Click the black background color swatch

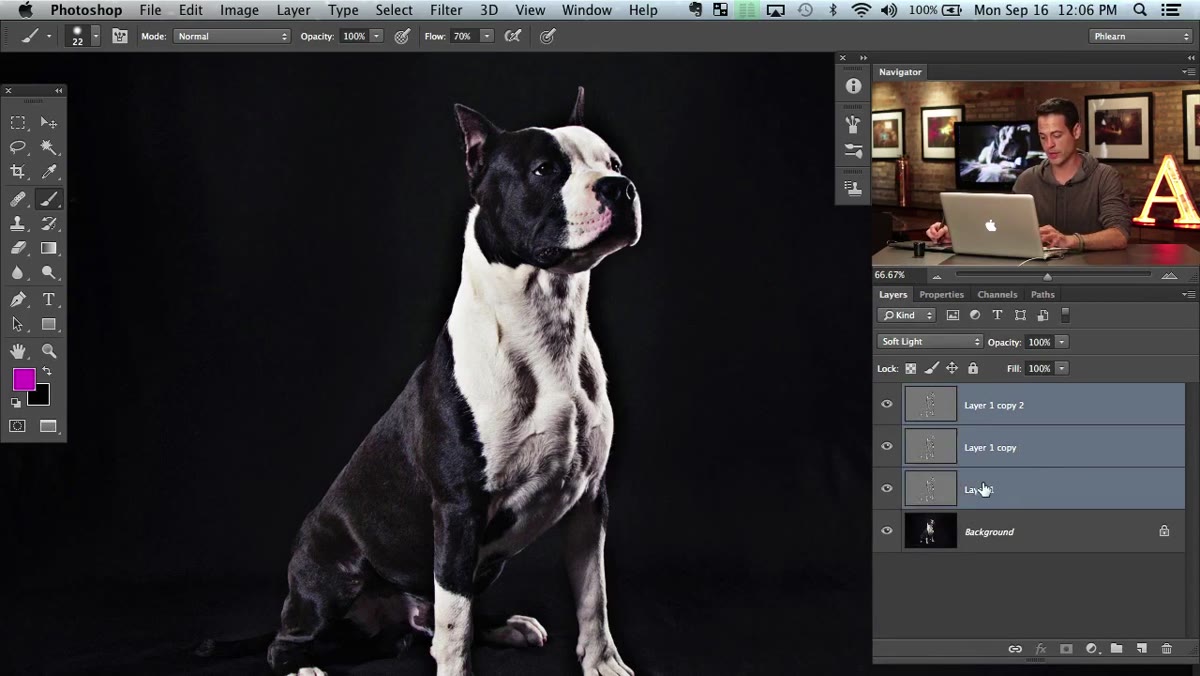tap(40, 397)
